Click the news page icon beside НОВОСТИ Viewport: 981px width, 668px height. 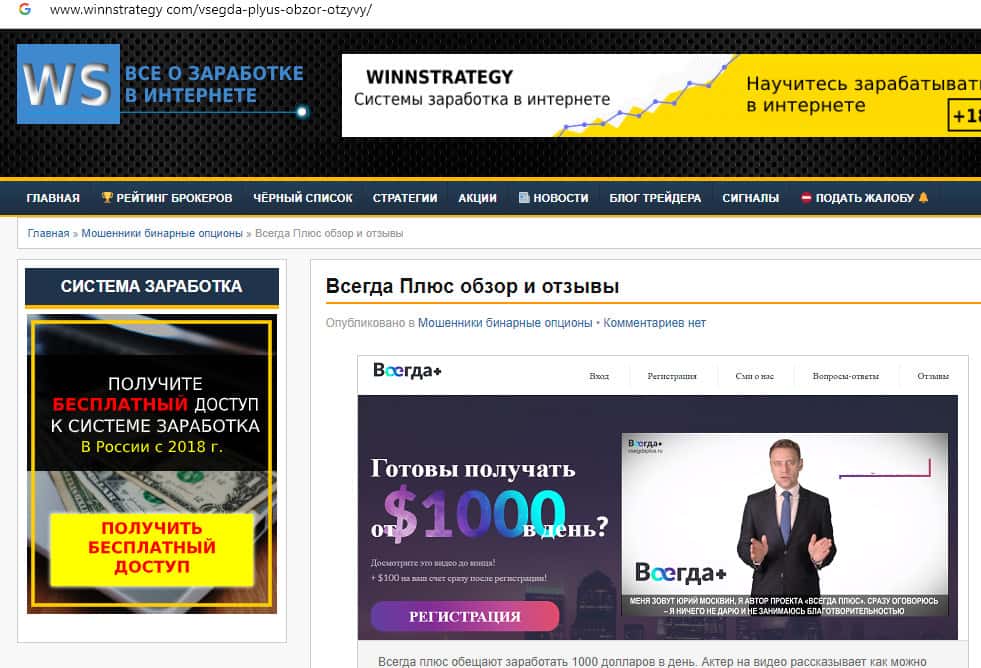[524, 198]
